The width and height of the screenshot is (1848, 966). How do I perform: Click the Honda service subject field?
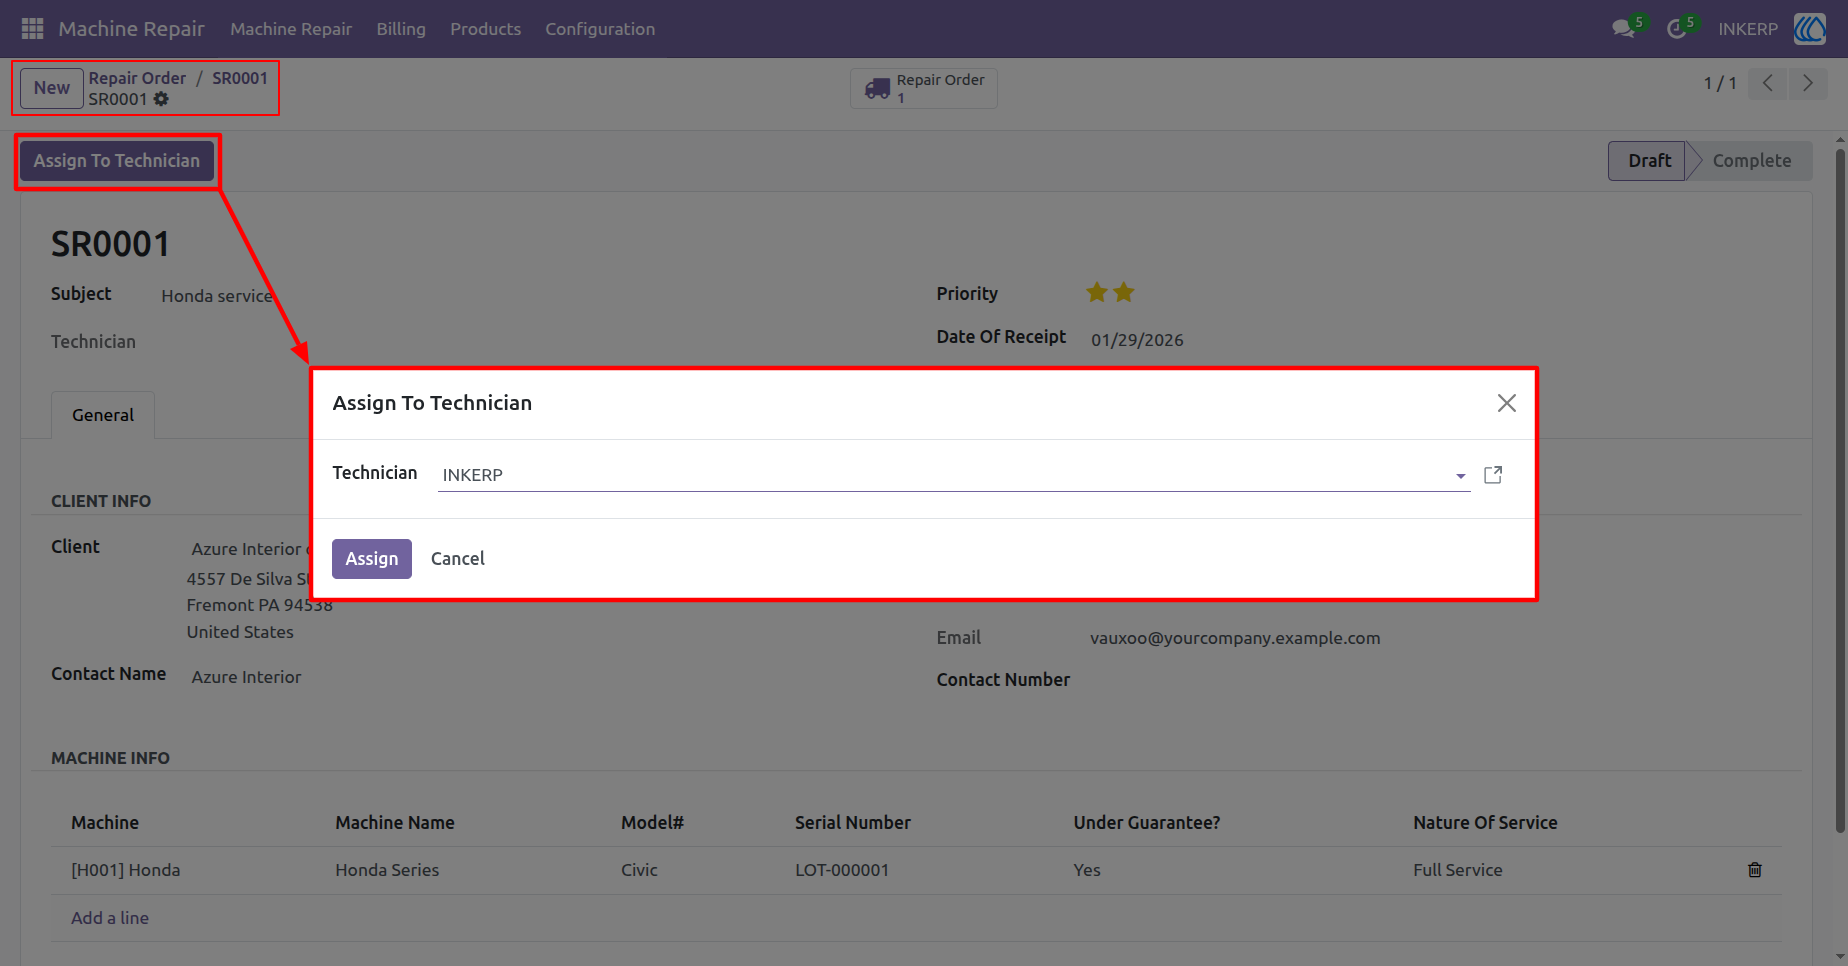coord(217,296)
